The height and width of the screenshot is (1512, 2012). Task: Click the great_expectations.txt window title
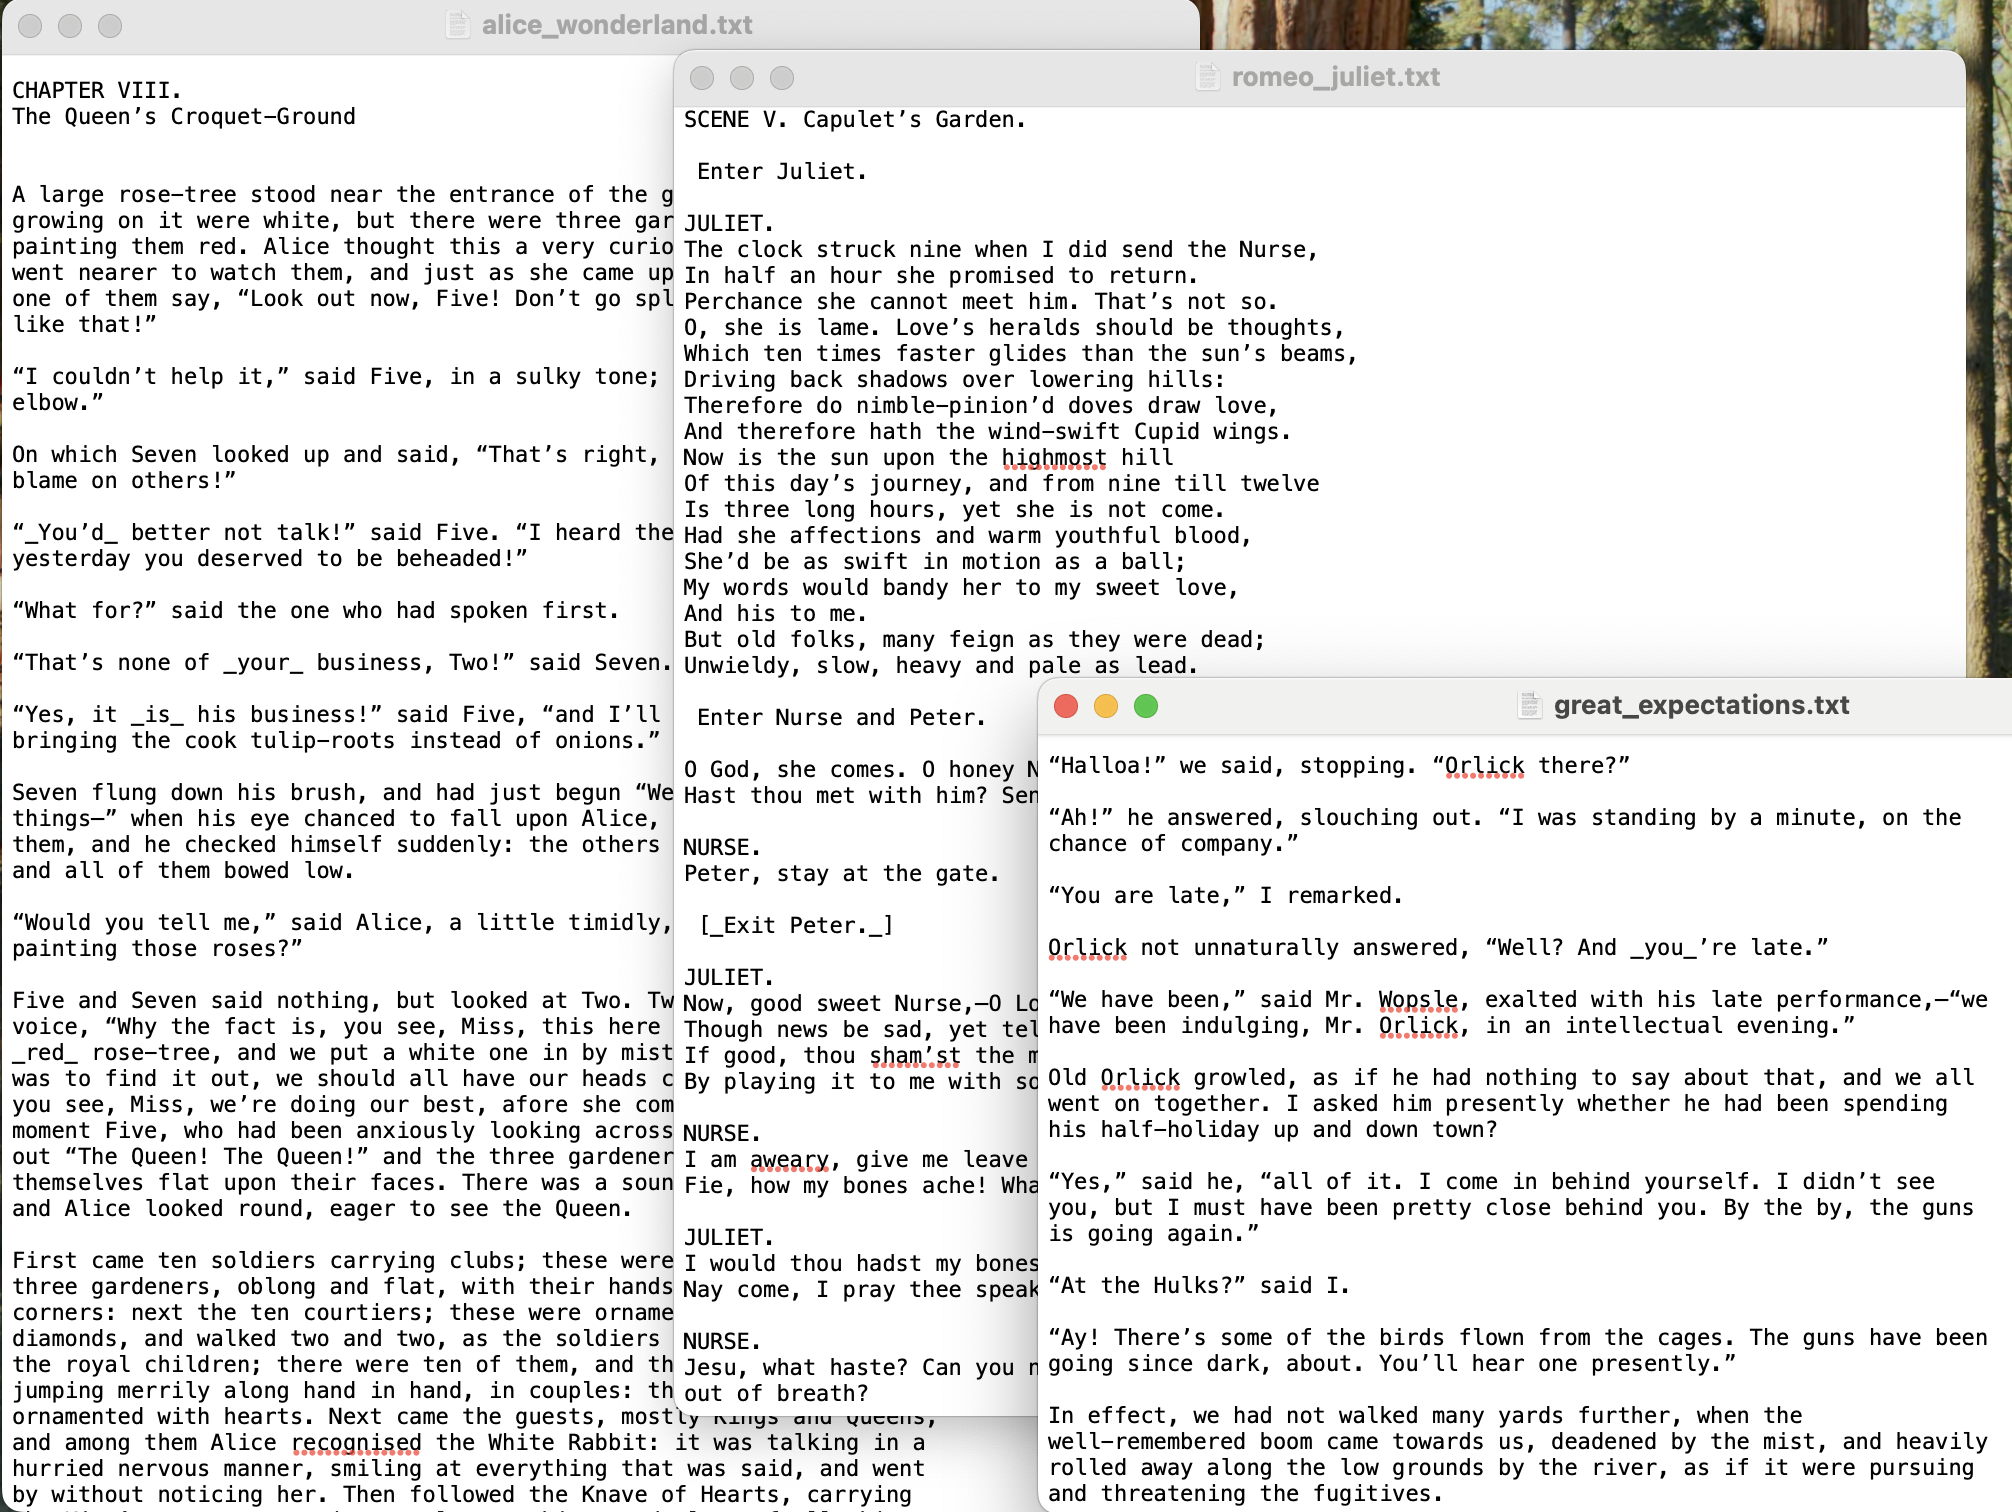click(x=1700, y=705)
